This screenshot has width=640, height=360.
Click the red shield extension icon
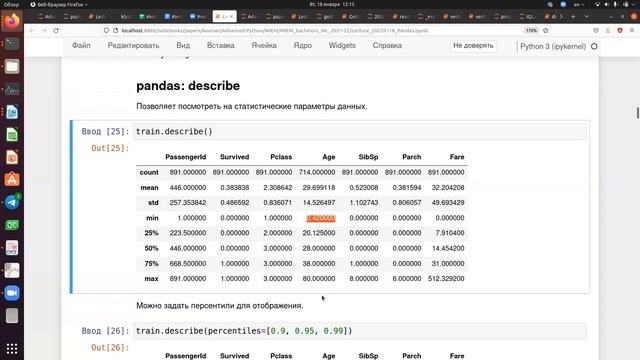coord(620,31)
